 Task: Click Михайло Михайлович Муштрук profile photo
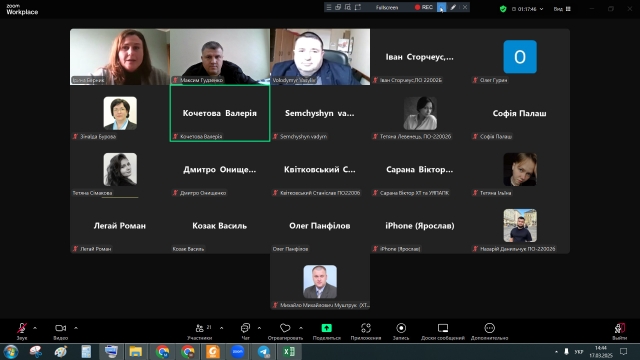click(320, 282)
